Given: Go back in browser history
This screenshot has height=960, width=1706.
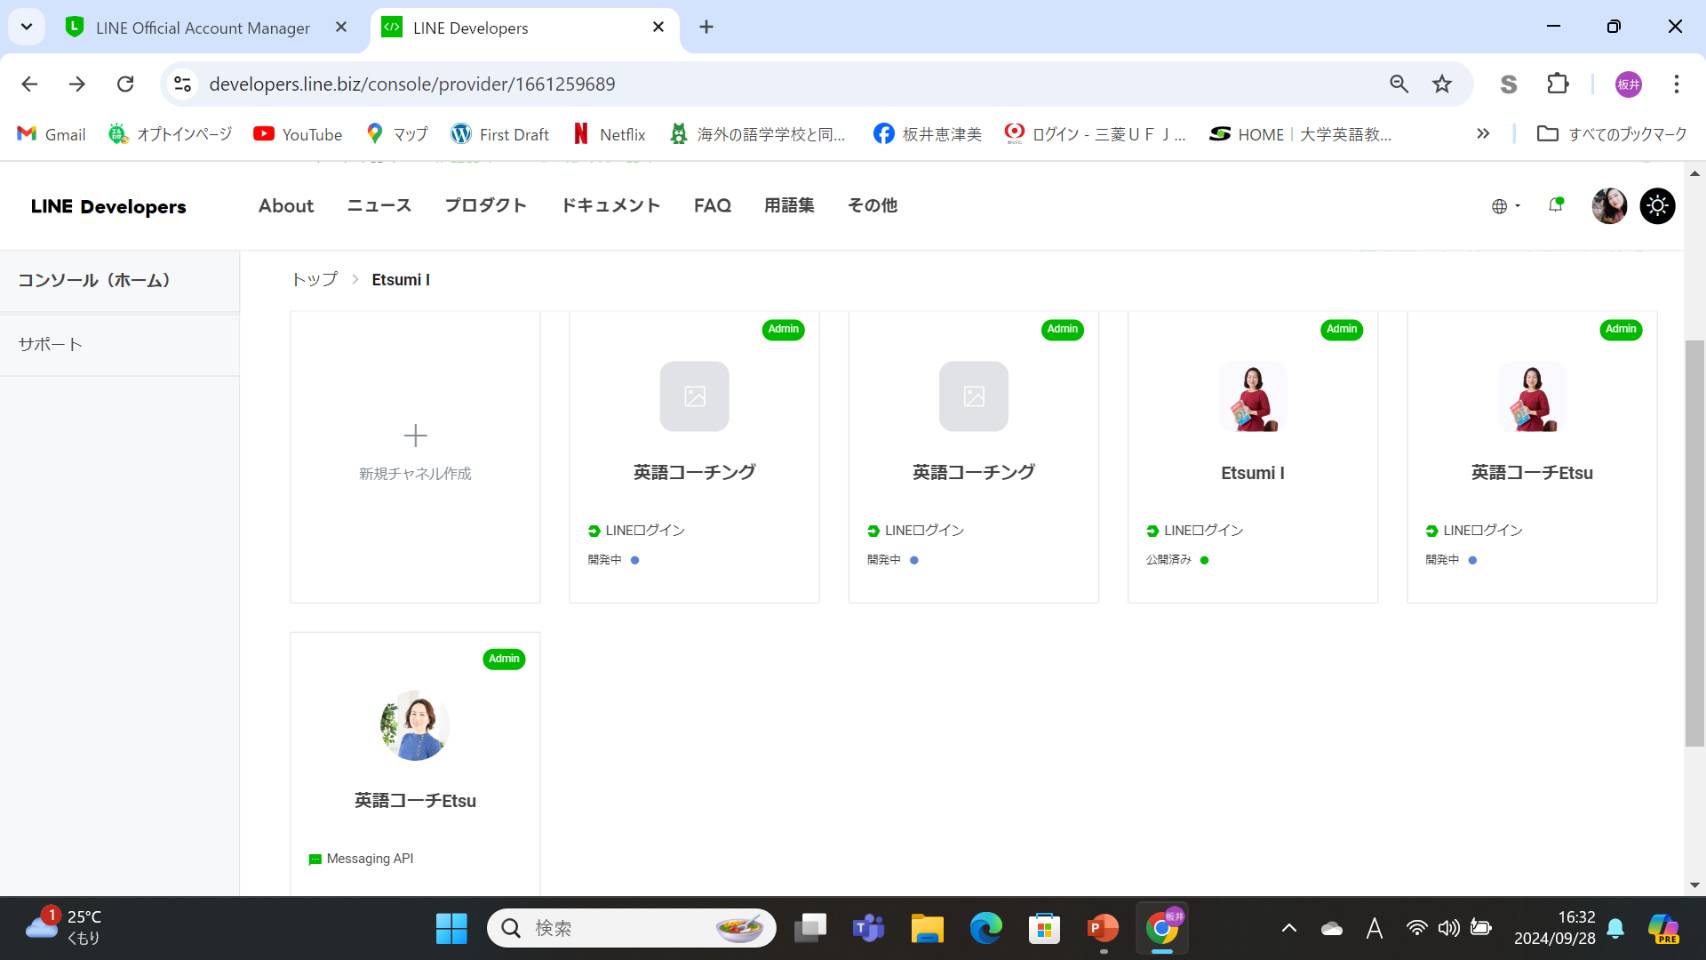Looking at the screenshot, I should point(29,84).
